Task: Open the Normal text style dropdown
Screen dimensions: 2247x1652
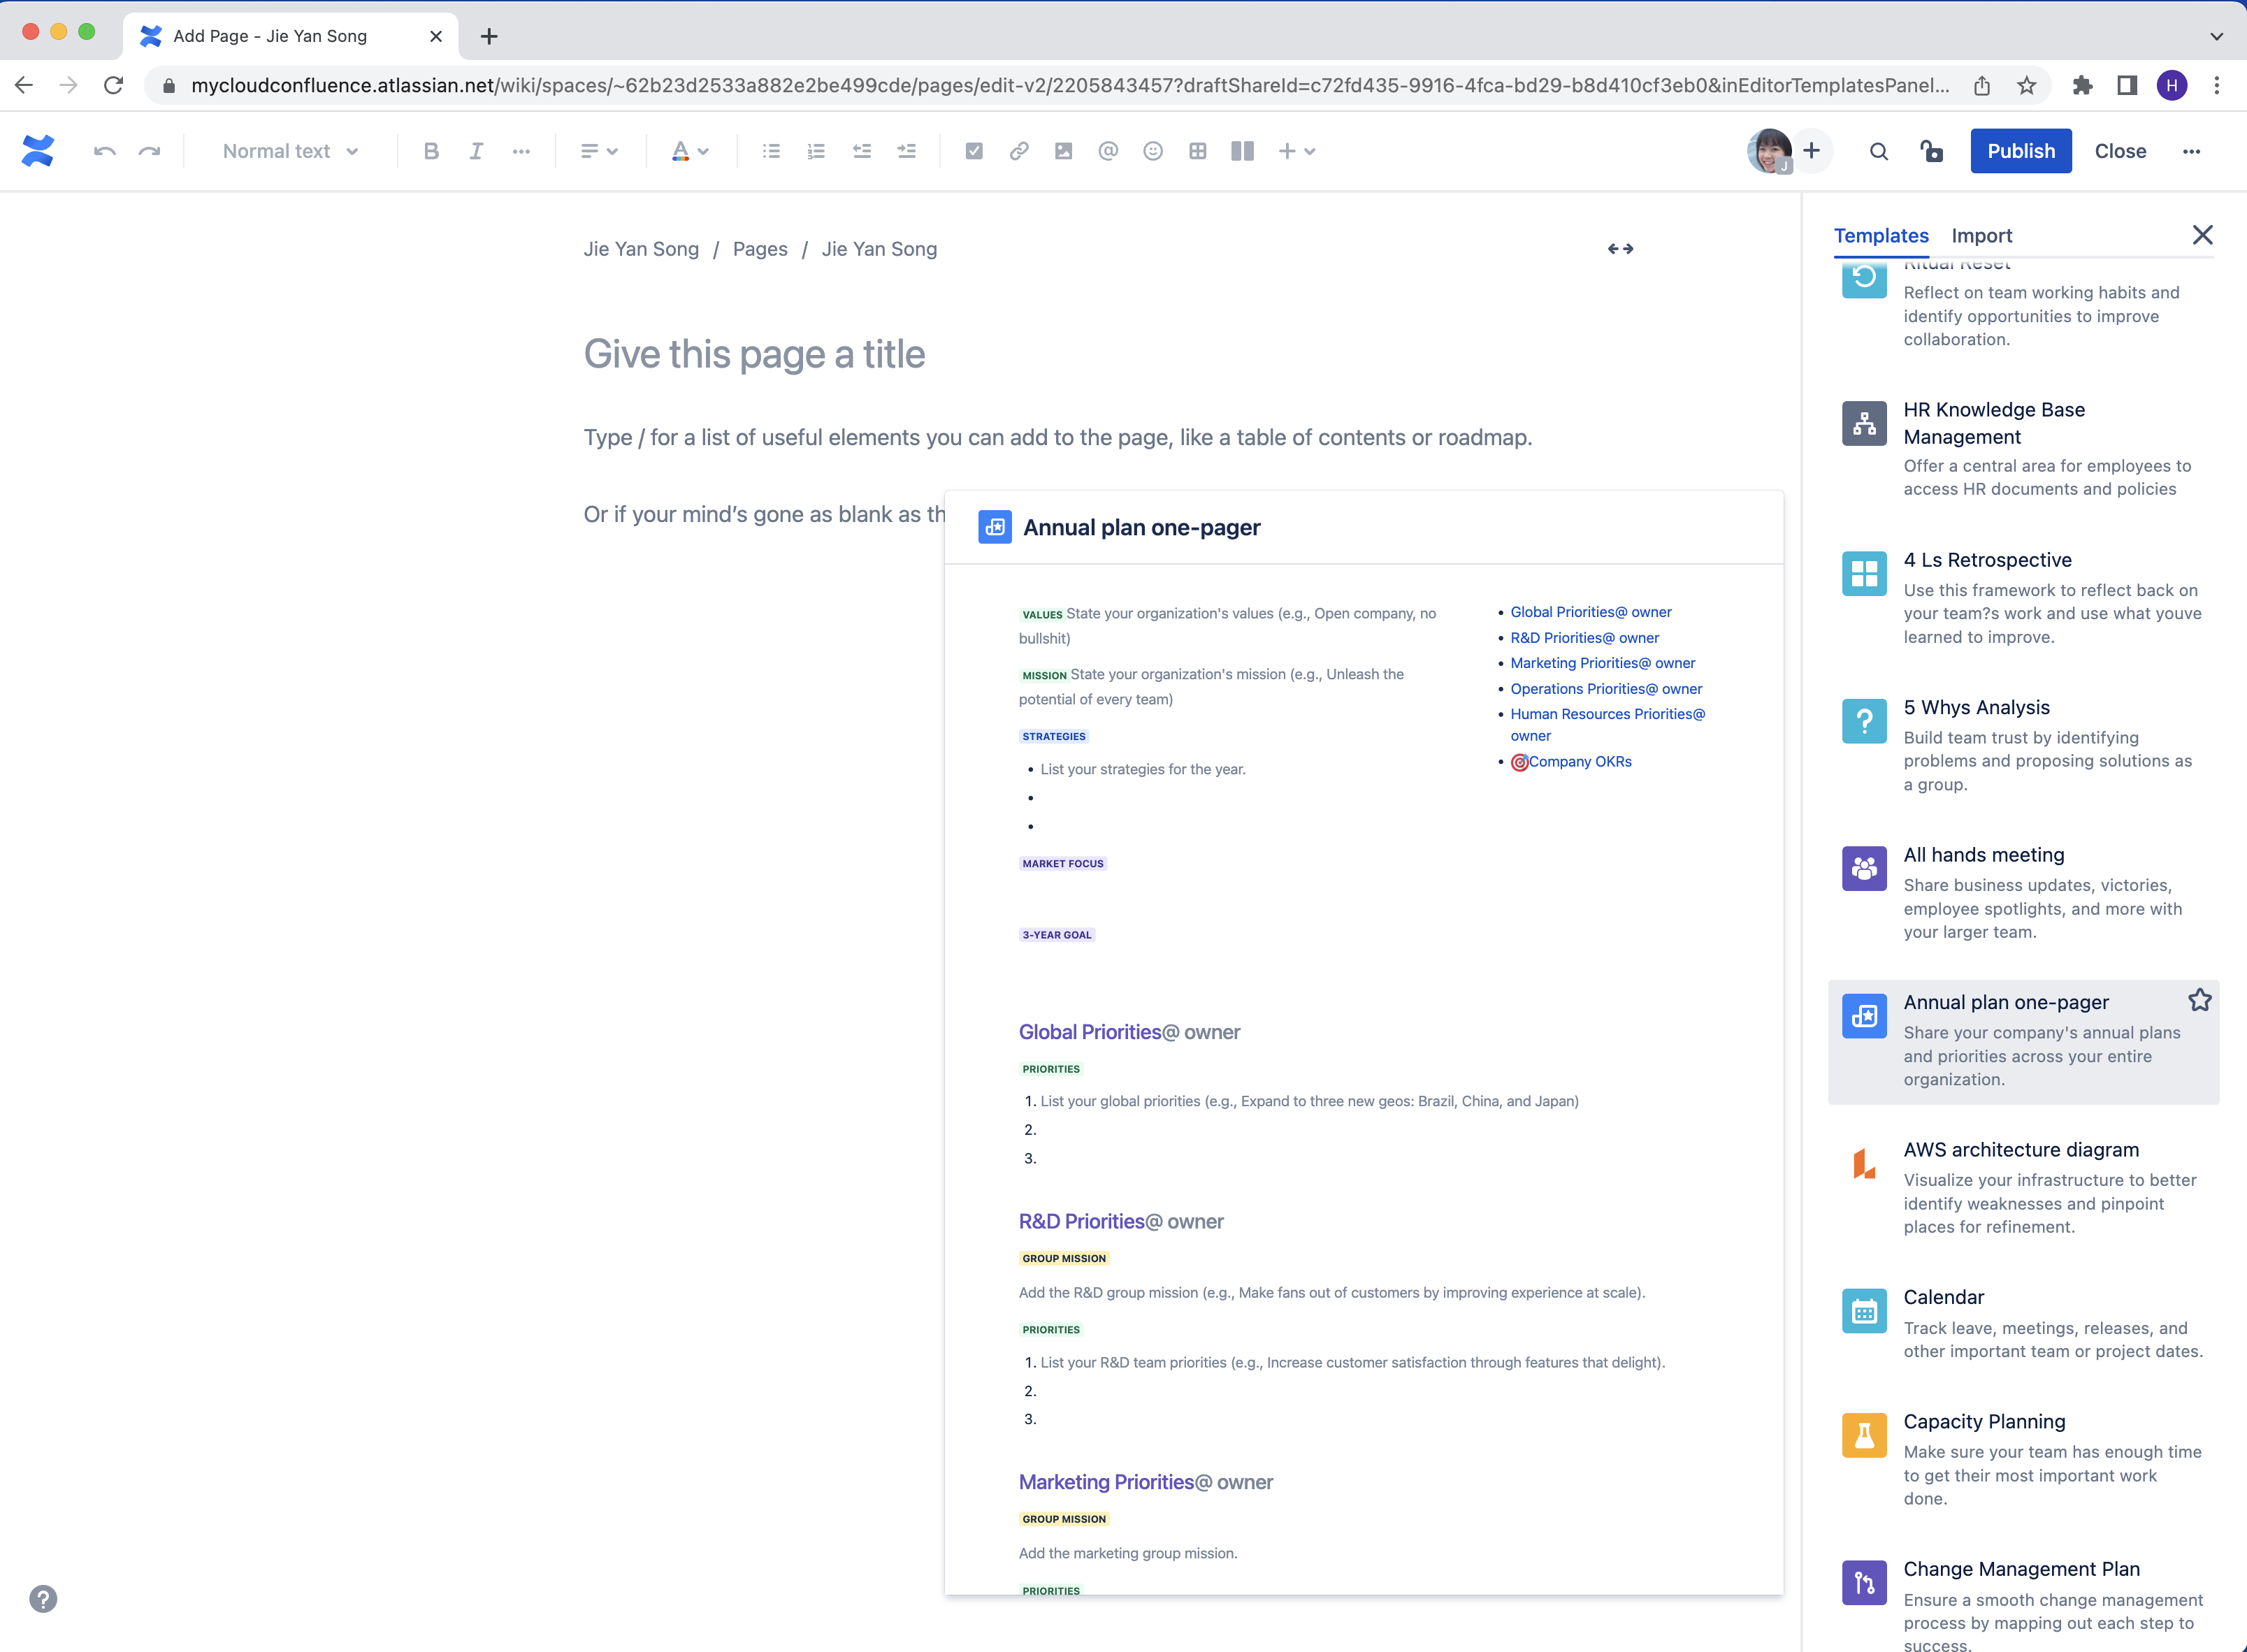Action: (x=290, y=151)
